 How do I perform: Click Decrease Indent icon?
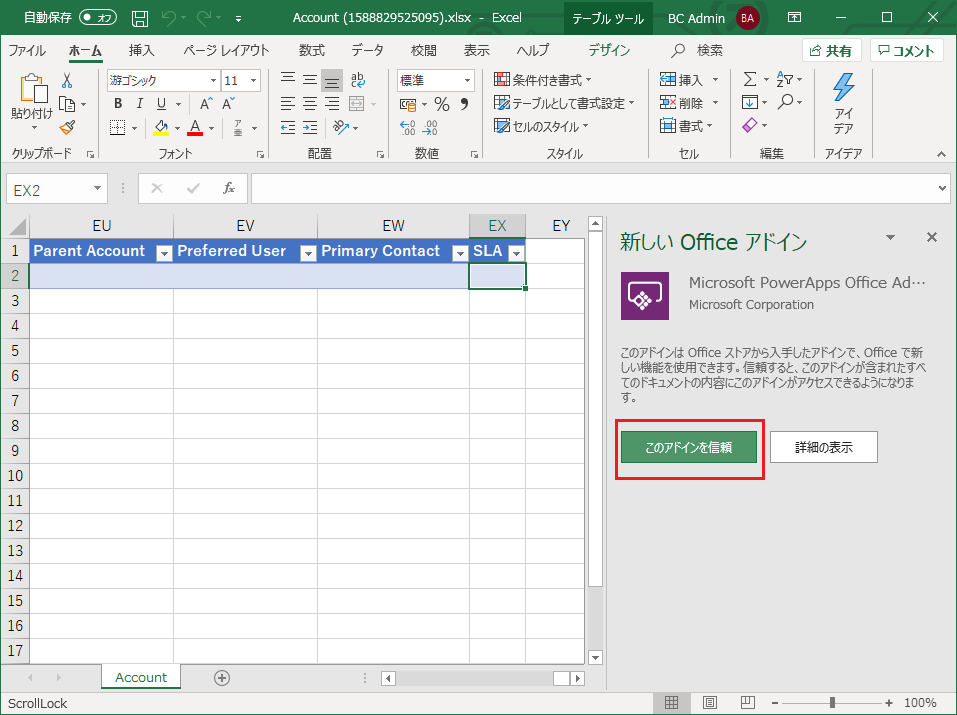point(288,128)
